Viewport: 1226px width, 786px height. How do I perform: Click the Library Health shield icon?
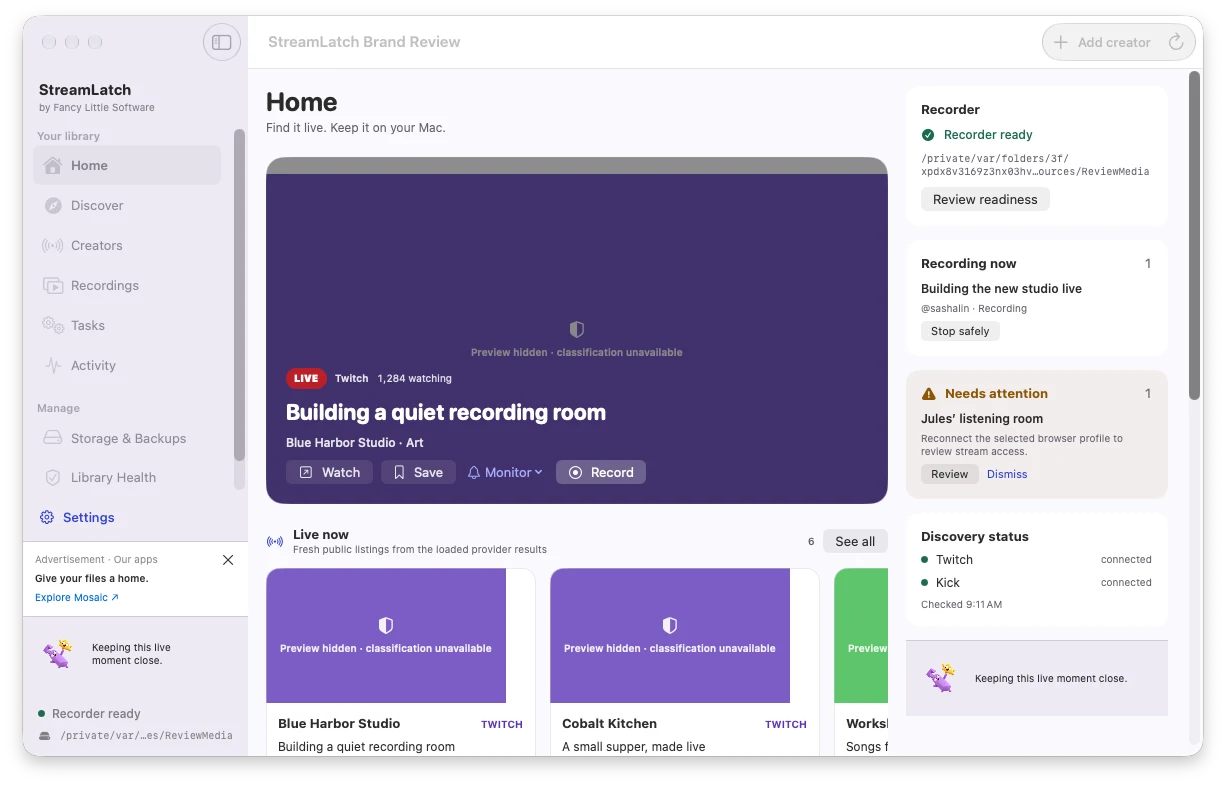[x=53, y=478]
